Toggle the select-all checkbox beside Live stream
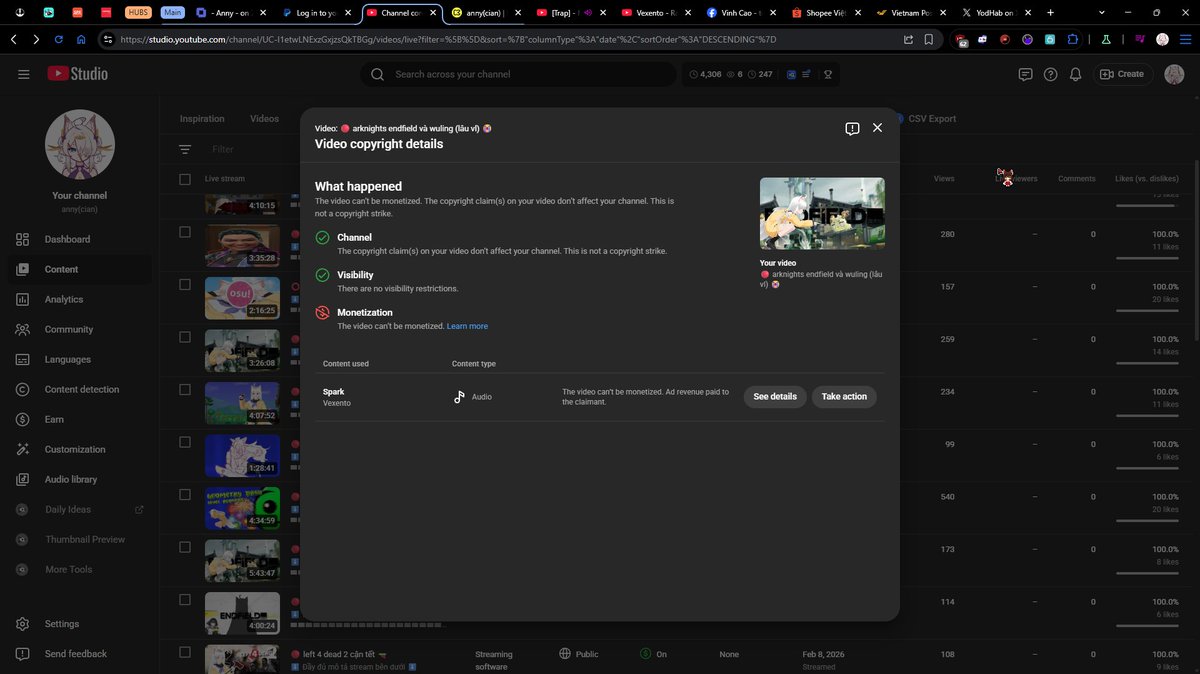This screenshot has height=674, width=1200. (x=185, y=179)
